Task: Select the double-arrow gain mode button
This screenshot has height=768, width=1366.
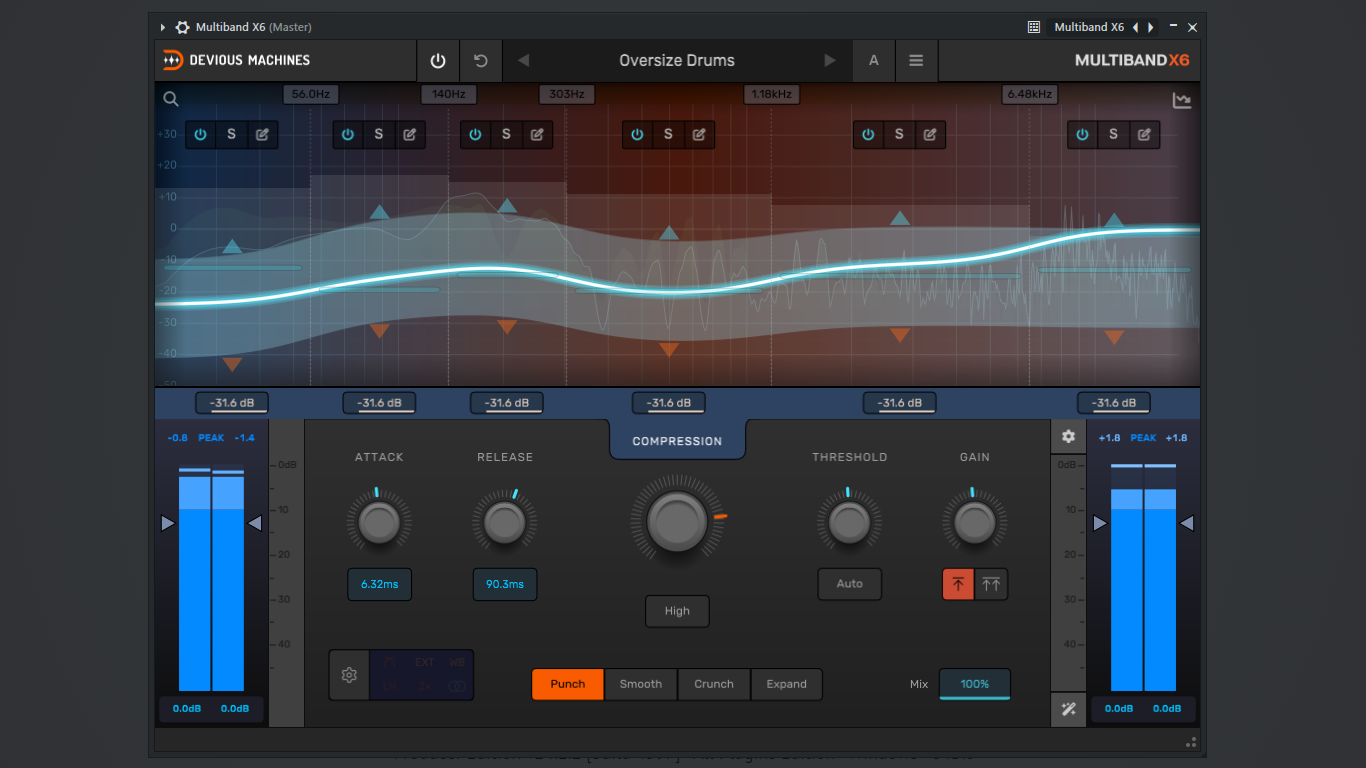Action: tap(991, 585)
